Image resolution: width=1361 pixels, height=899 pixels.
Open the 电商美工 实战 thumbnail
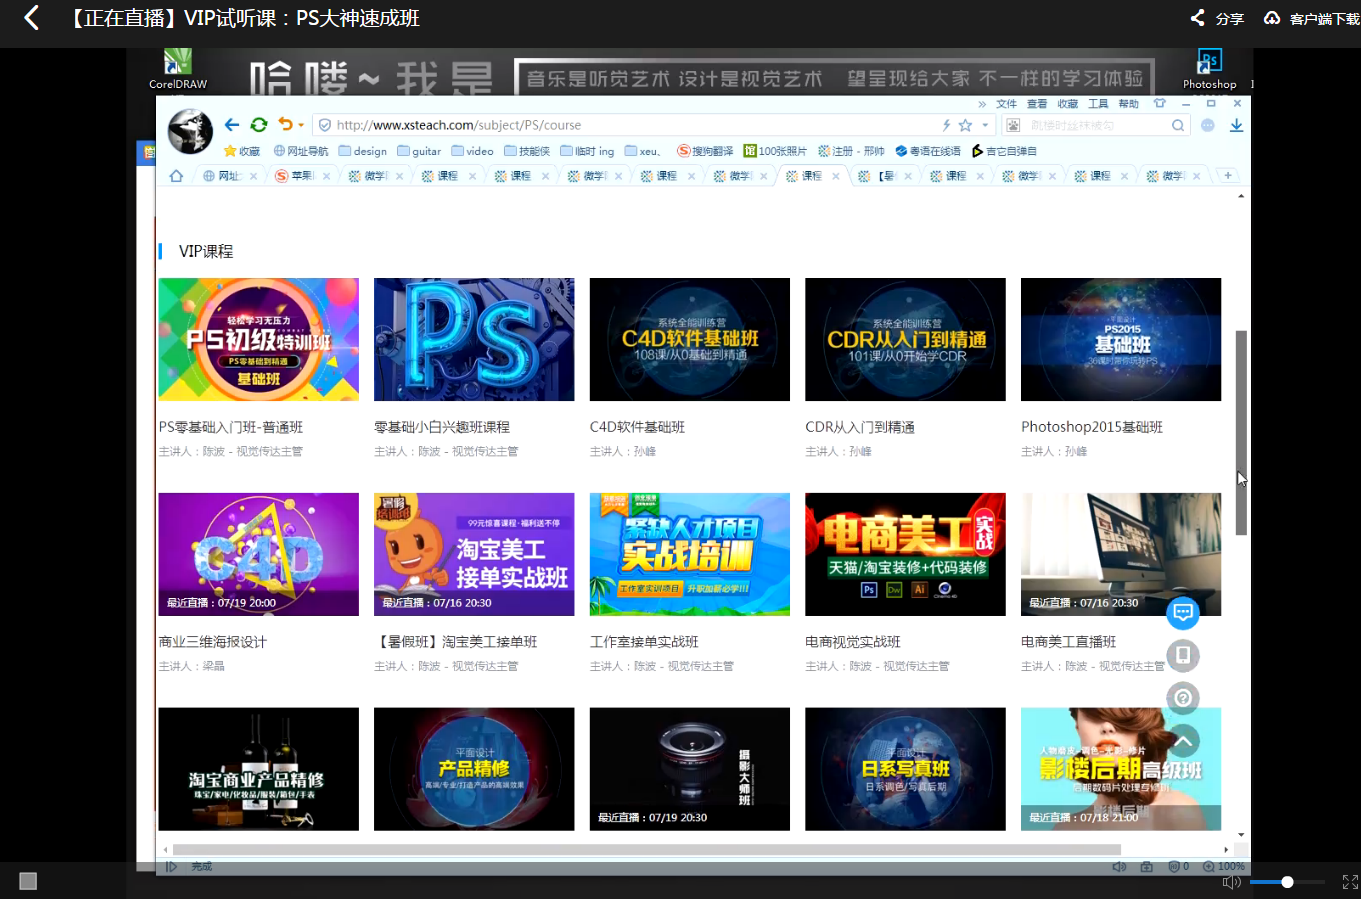905,554
